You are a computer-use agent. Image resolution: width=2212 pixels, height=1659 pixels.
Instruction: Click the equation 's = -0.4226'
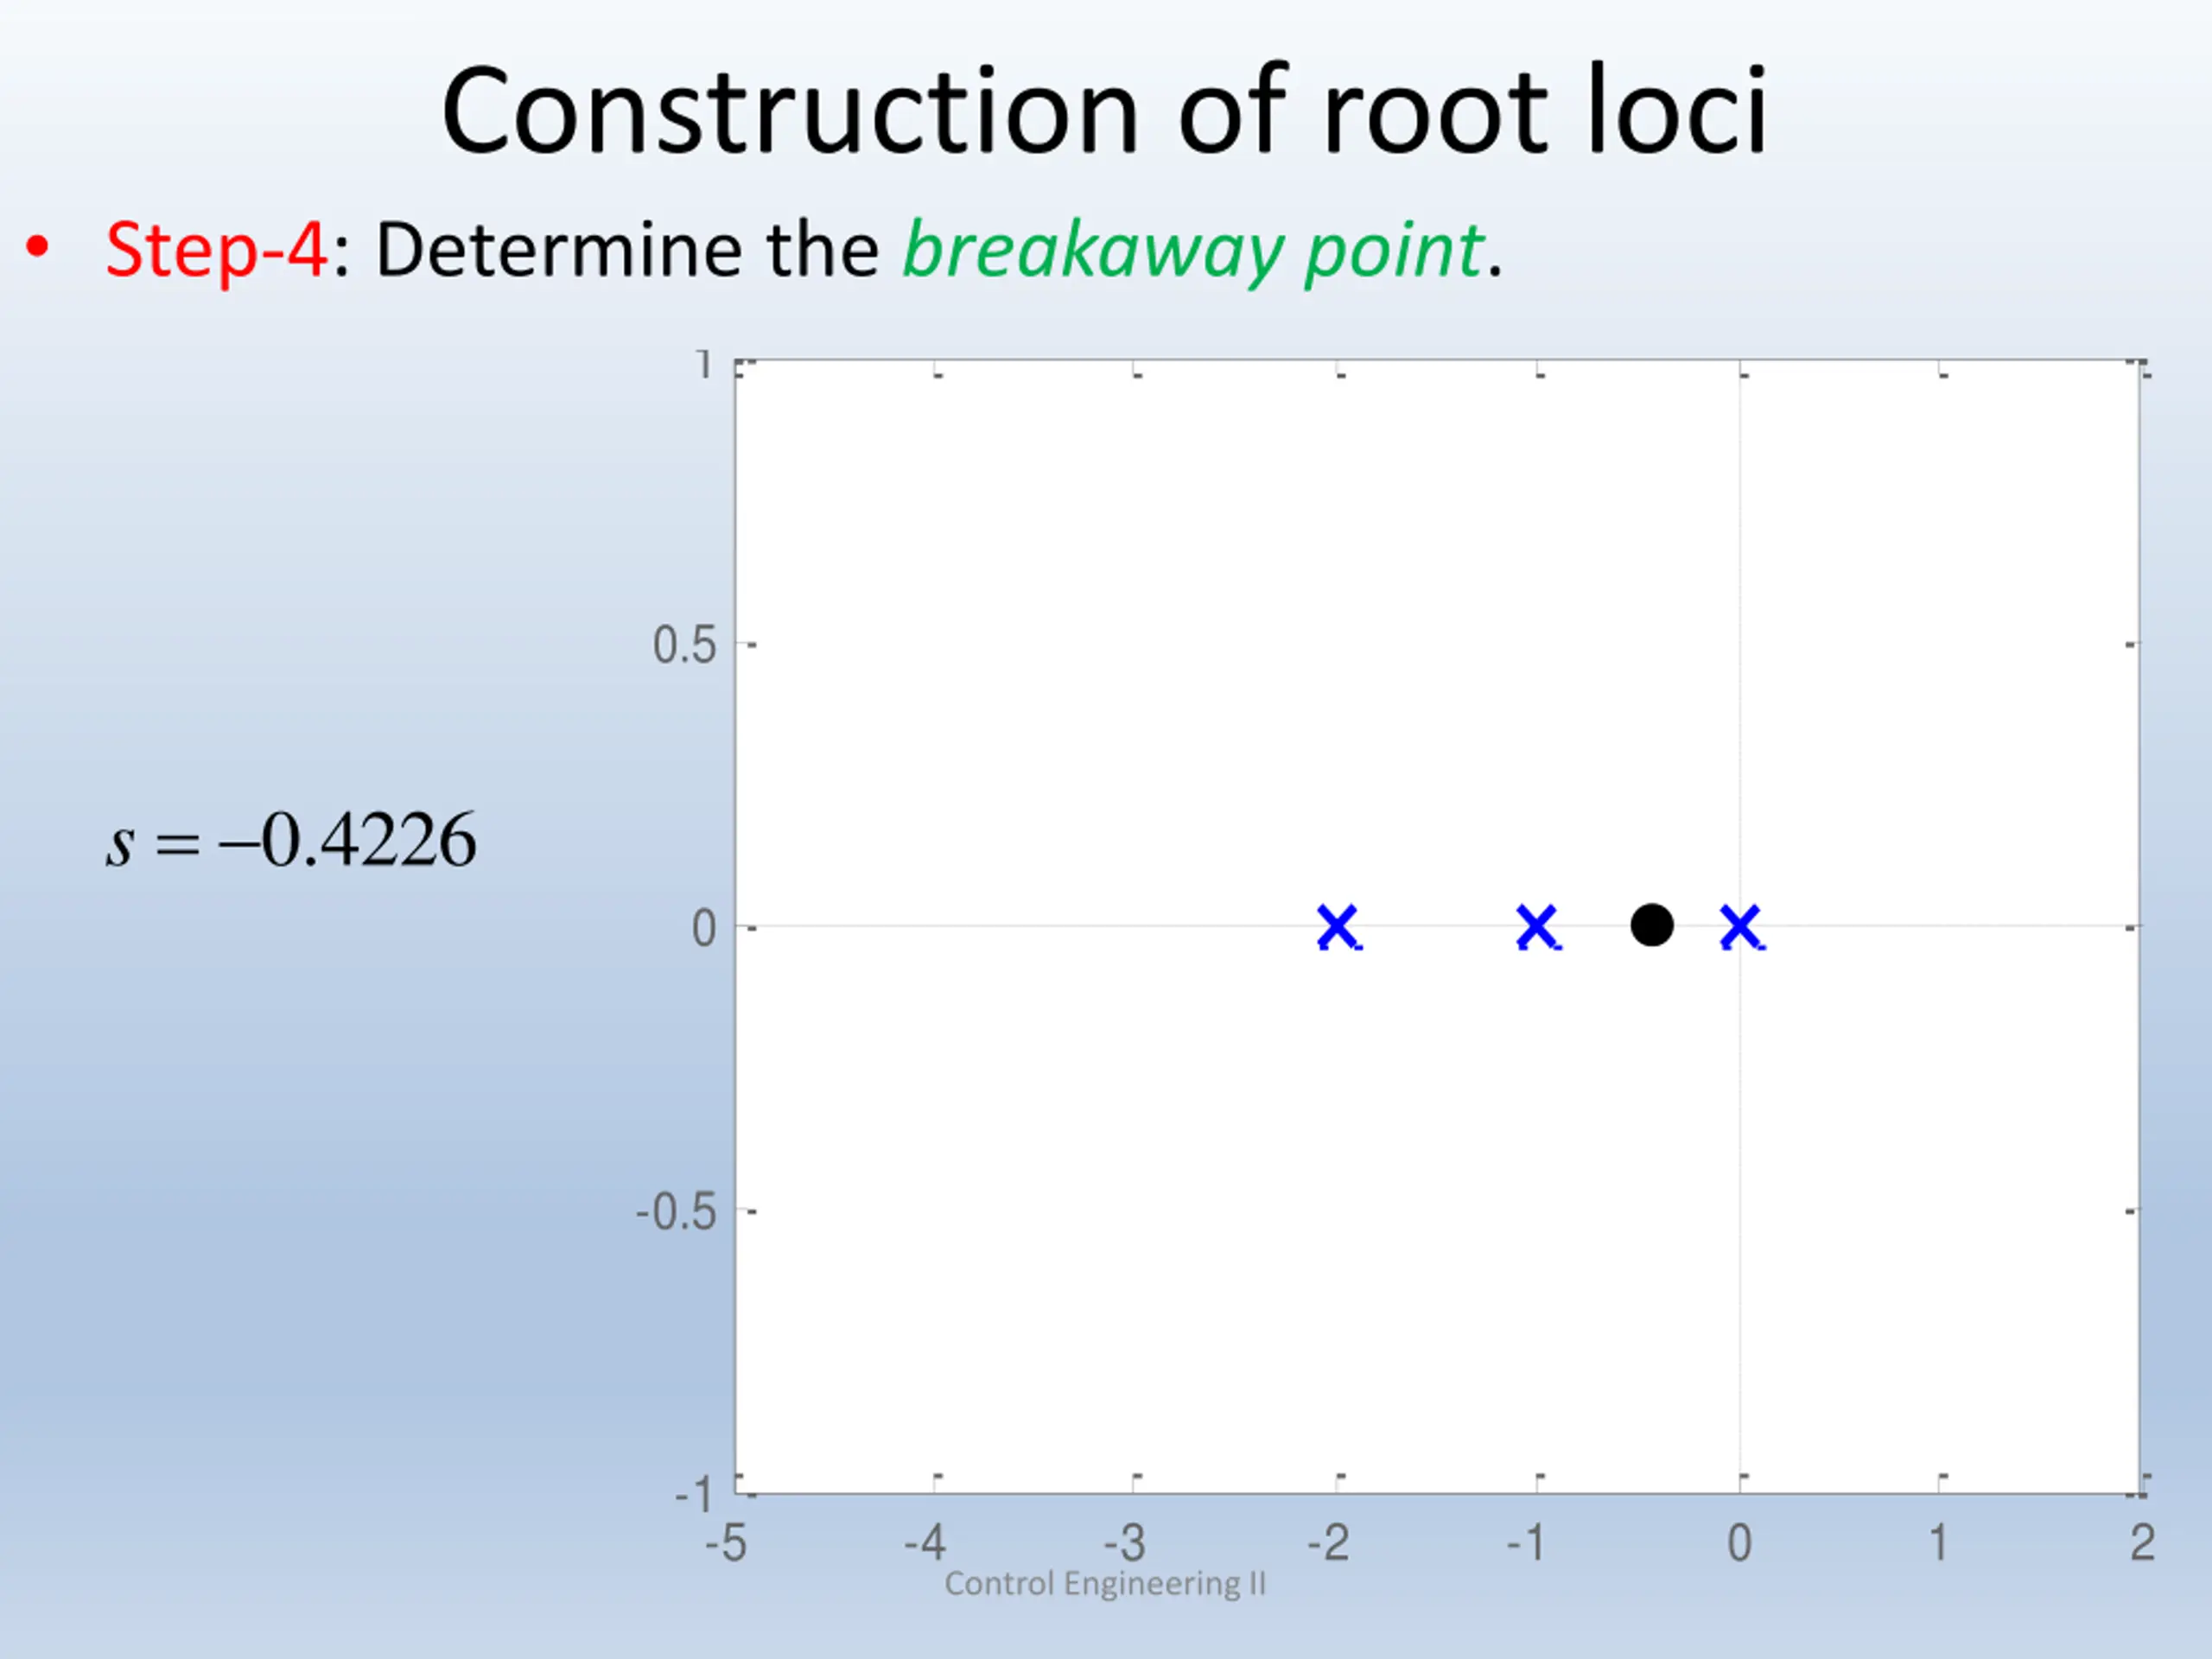291,840
